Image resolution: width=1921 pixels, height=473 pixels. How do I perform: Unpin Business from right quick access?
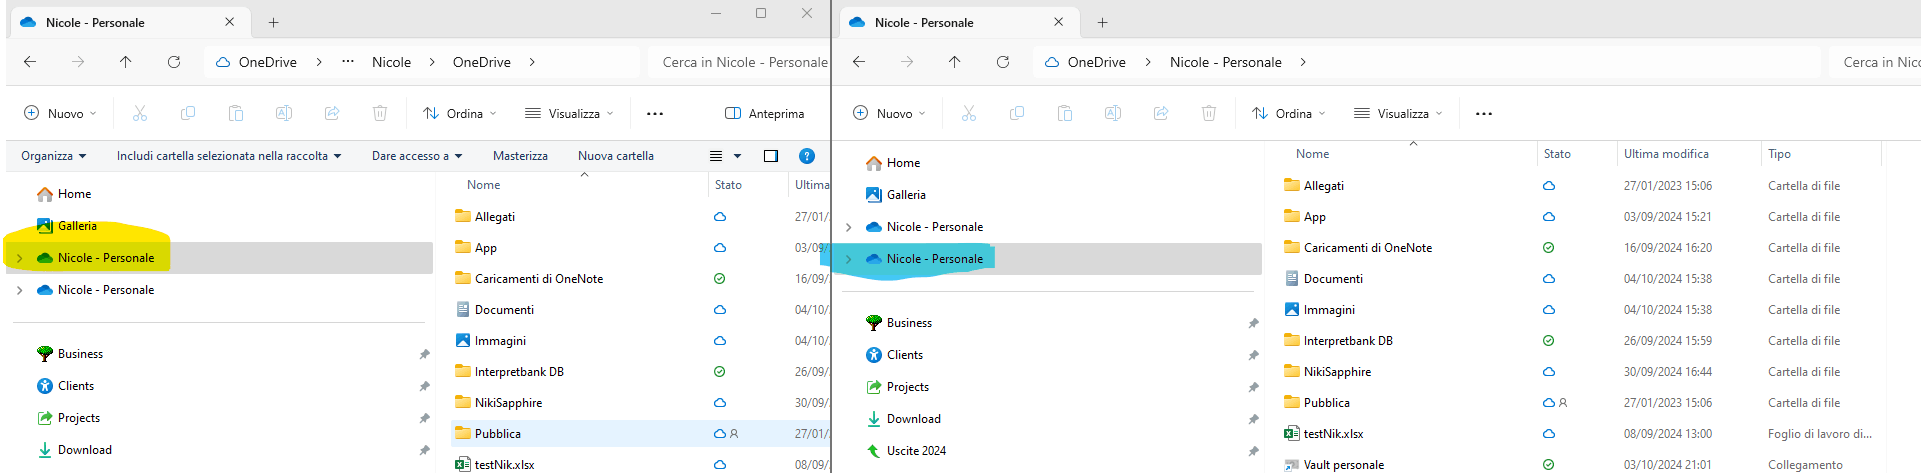point(1253,323)
